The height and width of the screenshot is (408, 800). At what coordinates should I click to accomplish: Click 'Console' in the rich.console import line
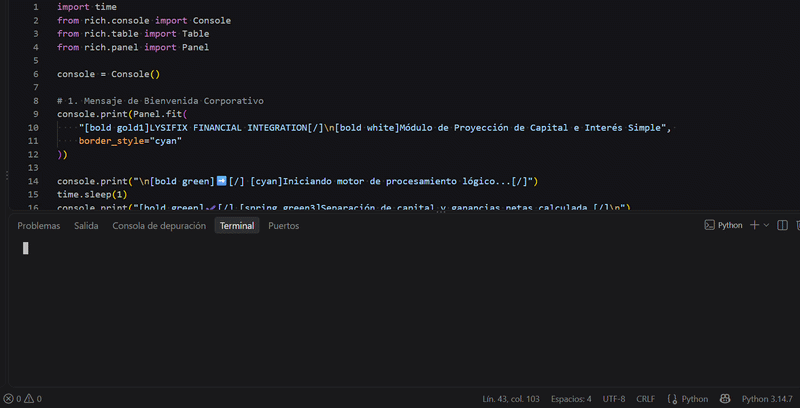212,21
